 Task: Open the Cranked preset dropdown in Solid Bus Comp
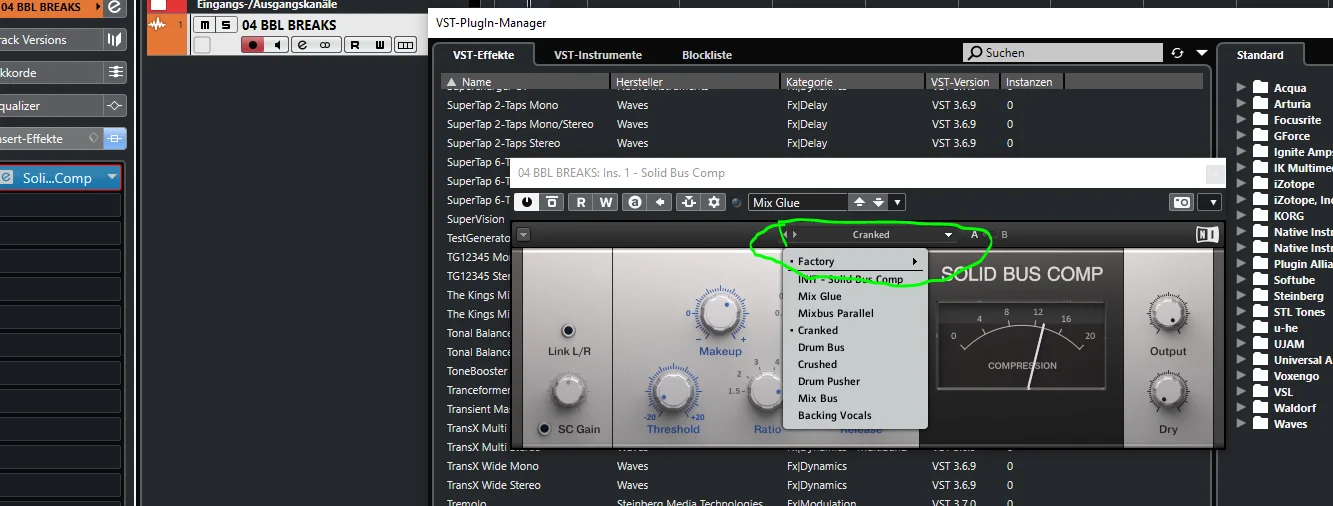click(948, 235)
